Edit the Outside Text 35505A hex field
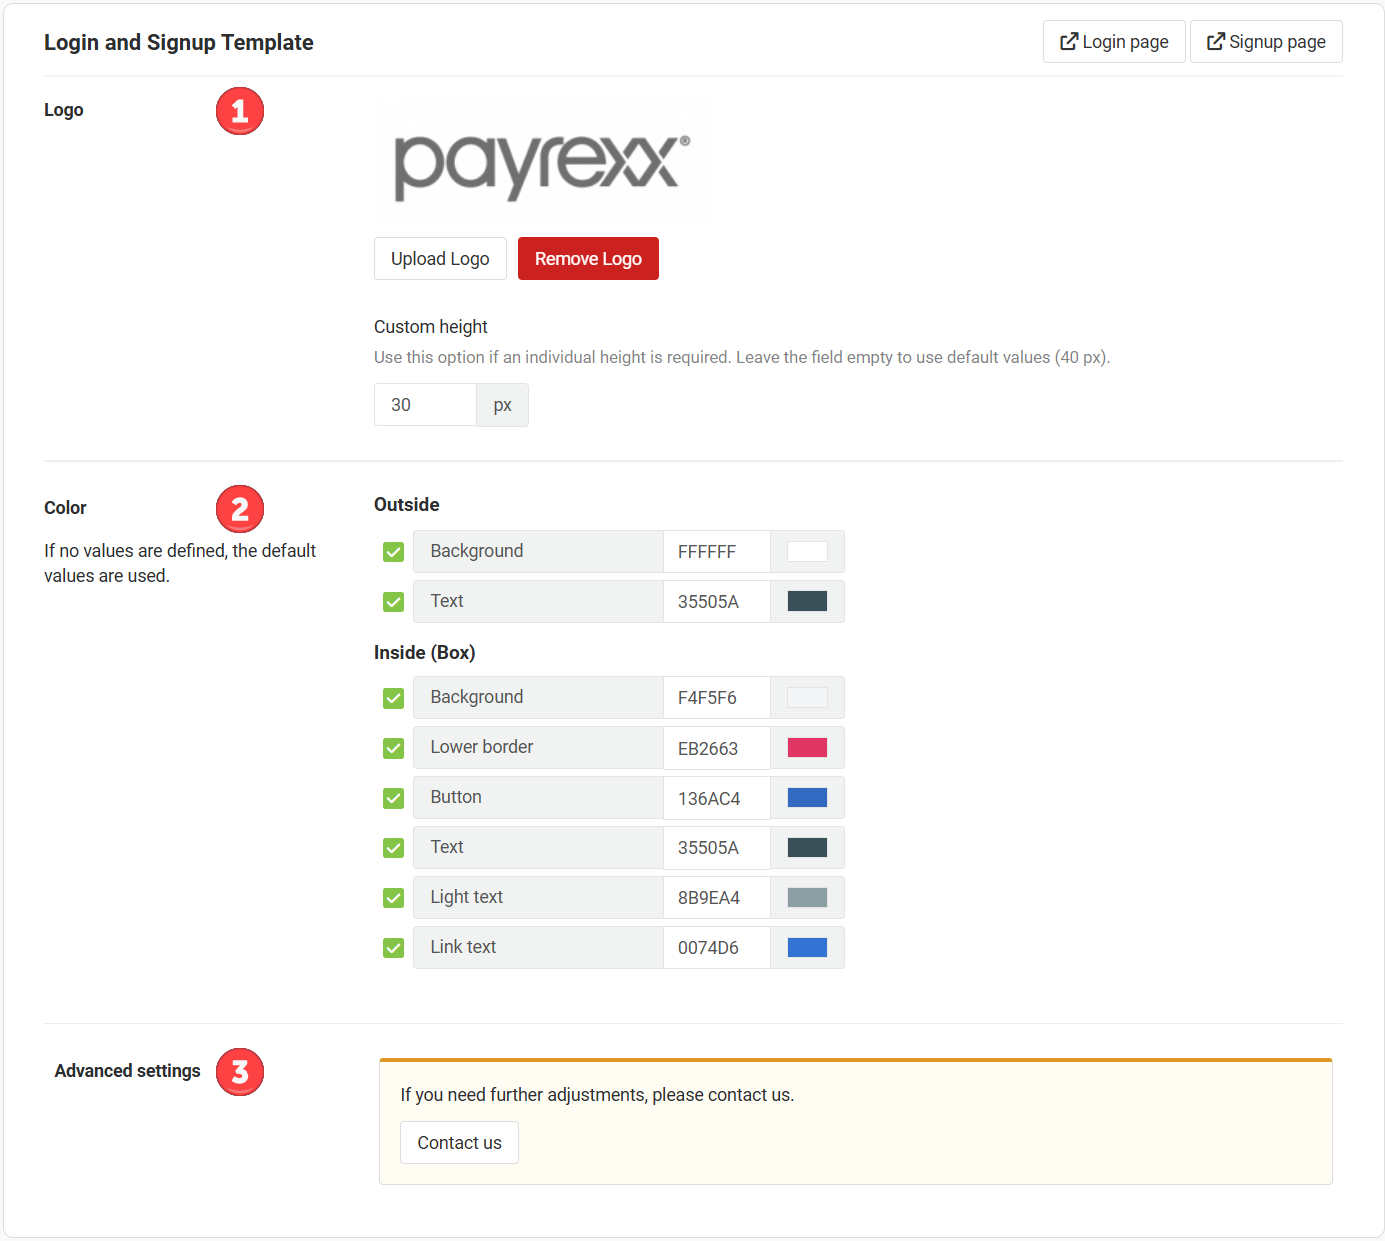Screen dimensions: 1385x1241 pyautogui.click(x=717, y=602)
